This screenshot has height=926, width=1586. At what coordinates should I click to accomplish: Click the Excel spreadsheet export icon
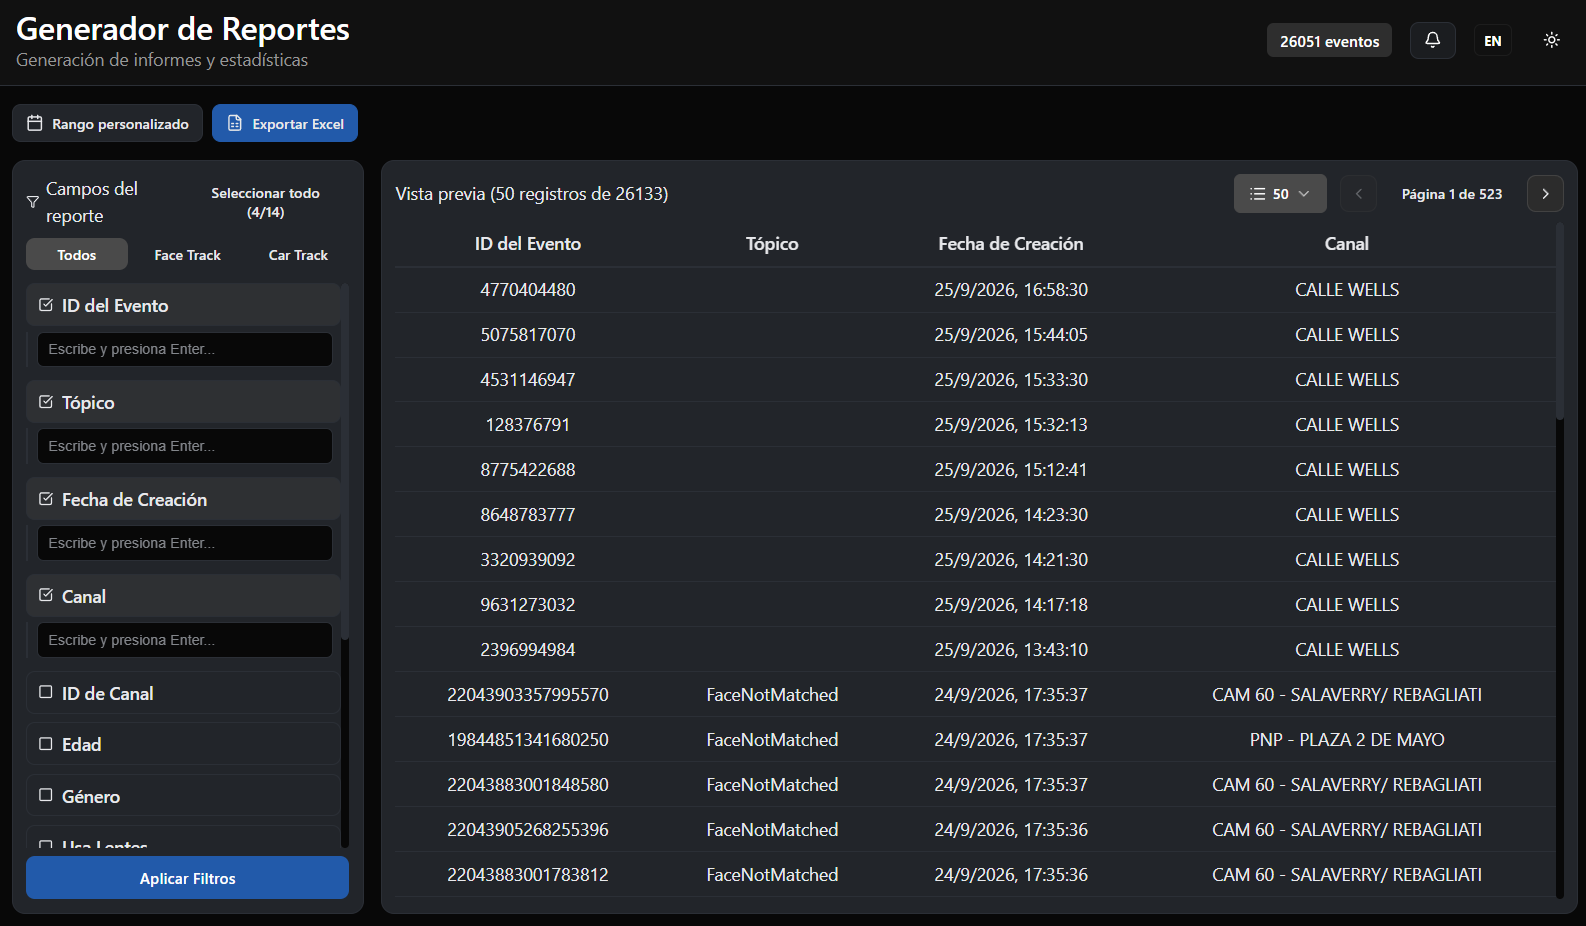point(235,123)
